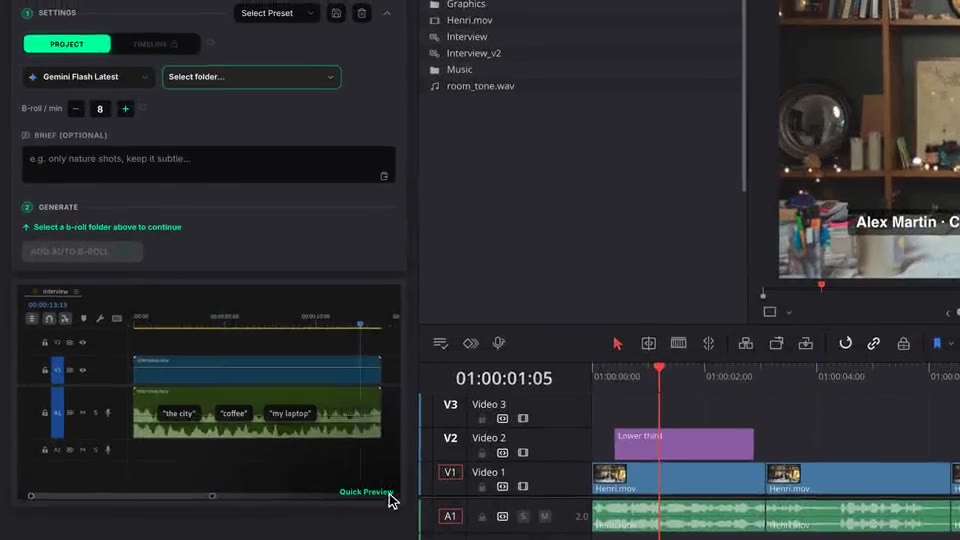This screenshot has width=960, height=540.
Task: Click auto track selector on Video 3
Action: [502, 419]
